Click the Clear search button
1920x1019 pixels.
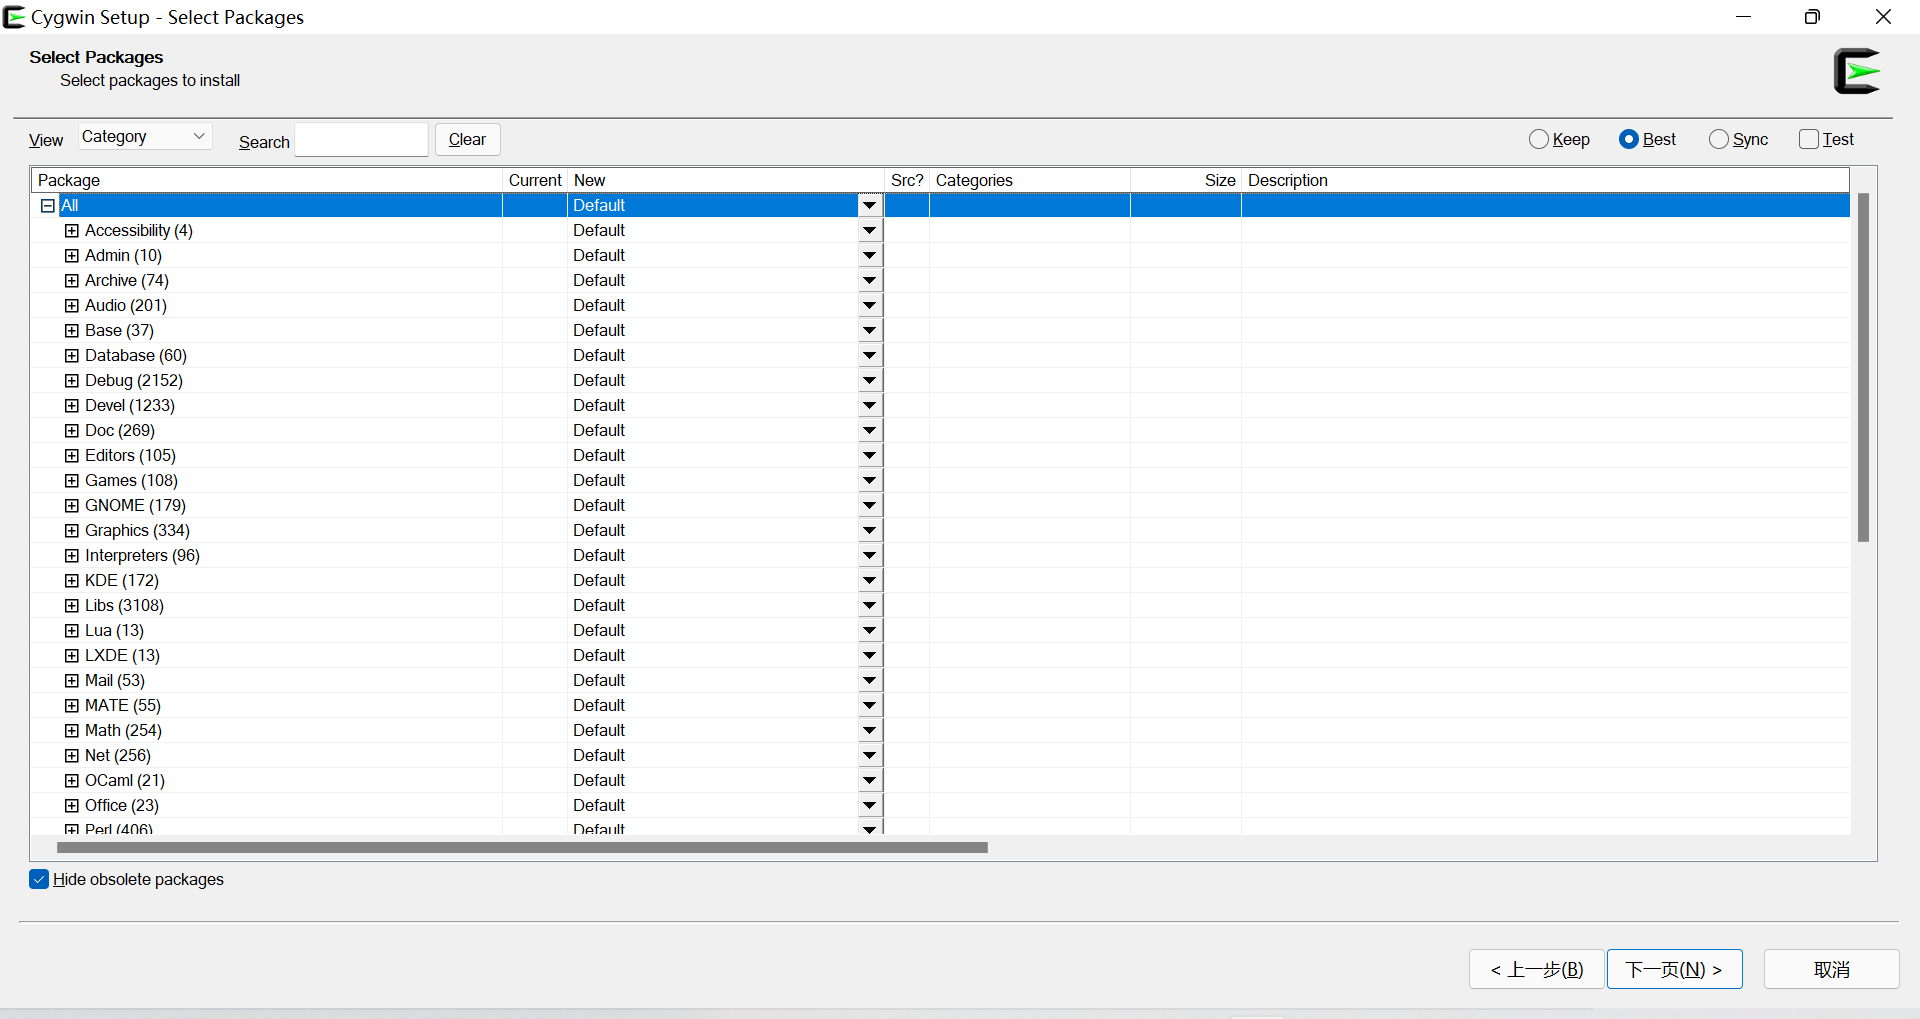point(467,139)
